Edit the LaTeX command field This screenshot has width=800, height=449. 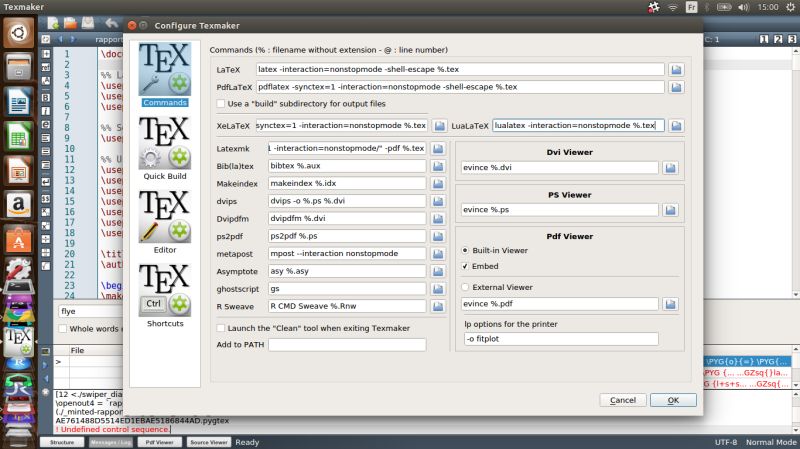coord(460,69)
